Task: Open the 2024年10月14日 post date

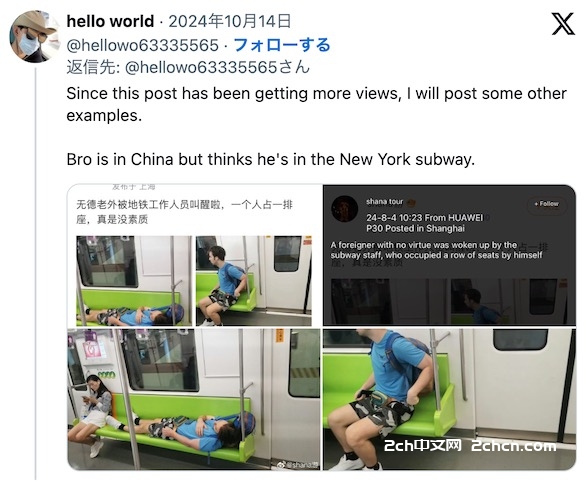Action: [x=229, y=21]
